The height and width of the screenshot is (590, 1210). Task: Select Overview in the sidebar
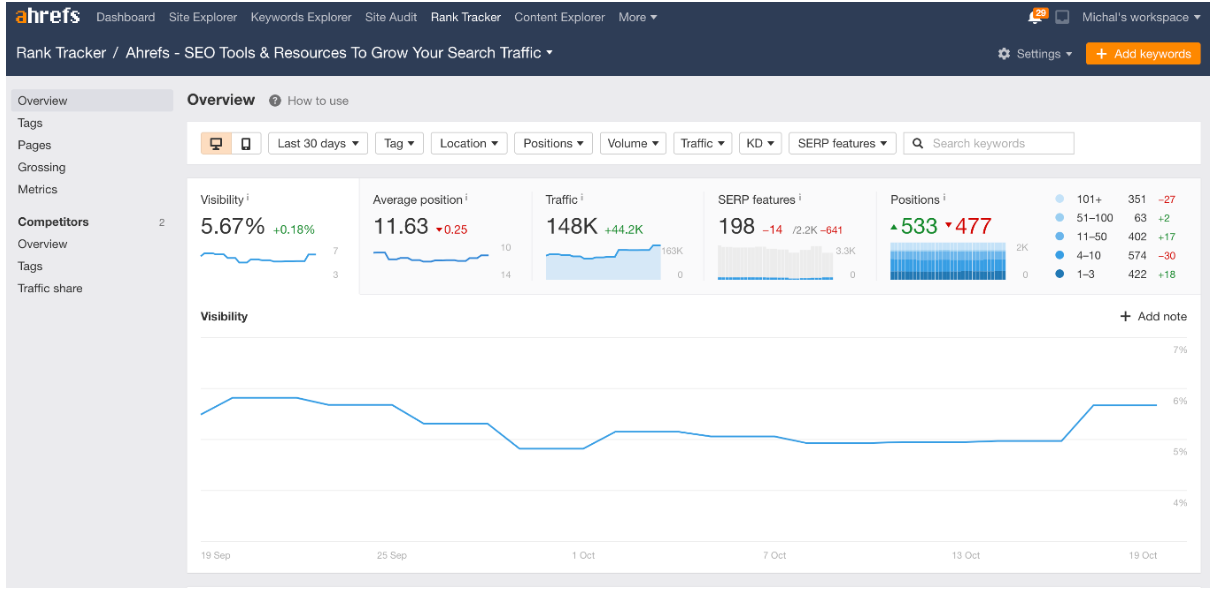pos(92,100)
